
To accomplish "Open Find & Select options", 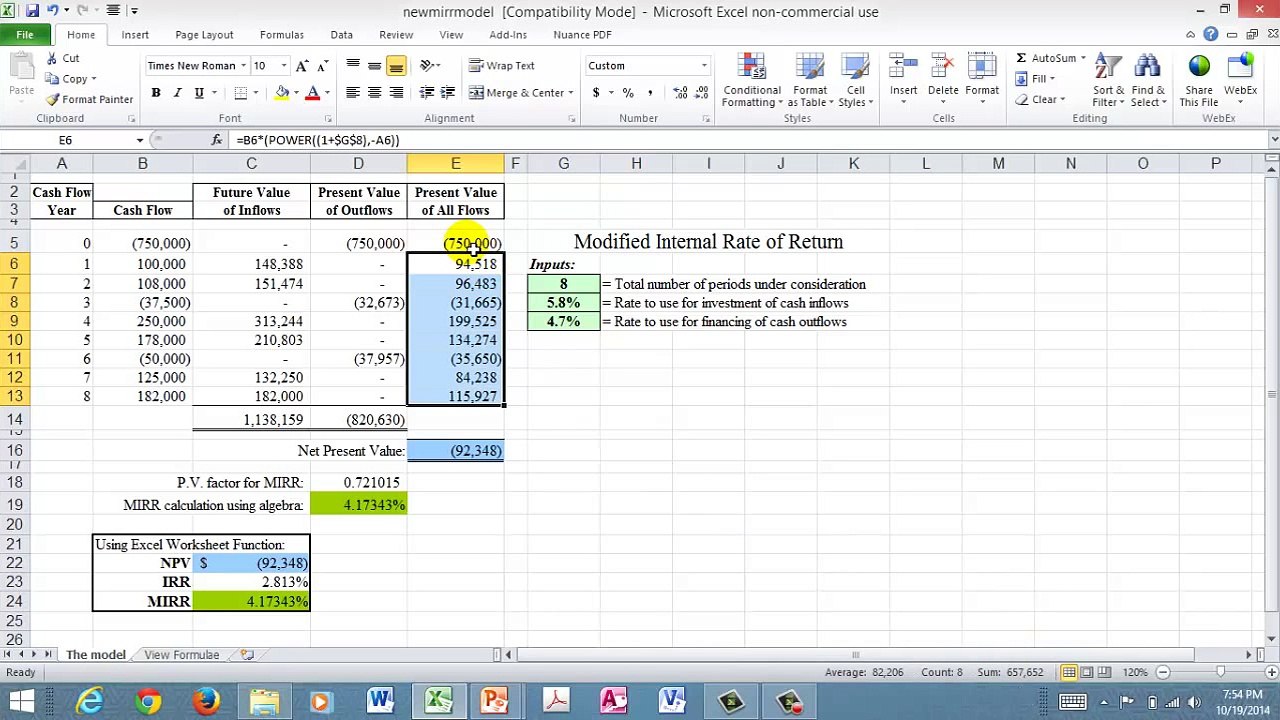I will pos(1147,80).
